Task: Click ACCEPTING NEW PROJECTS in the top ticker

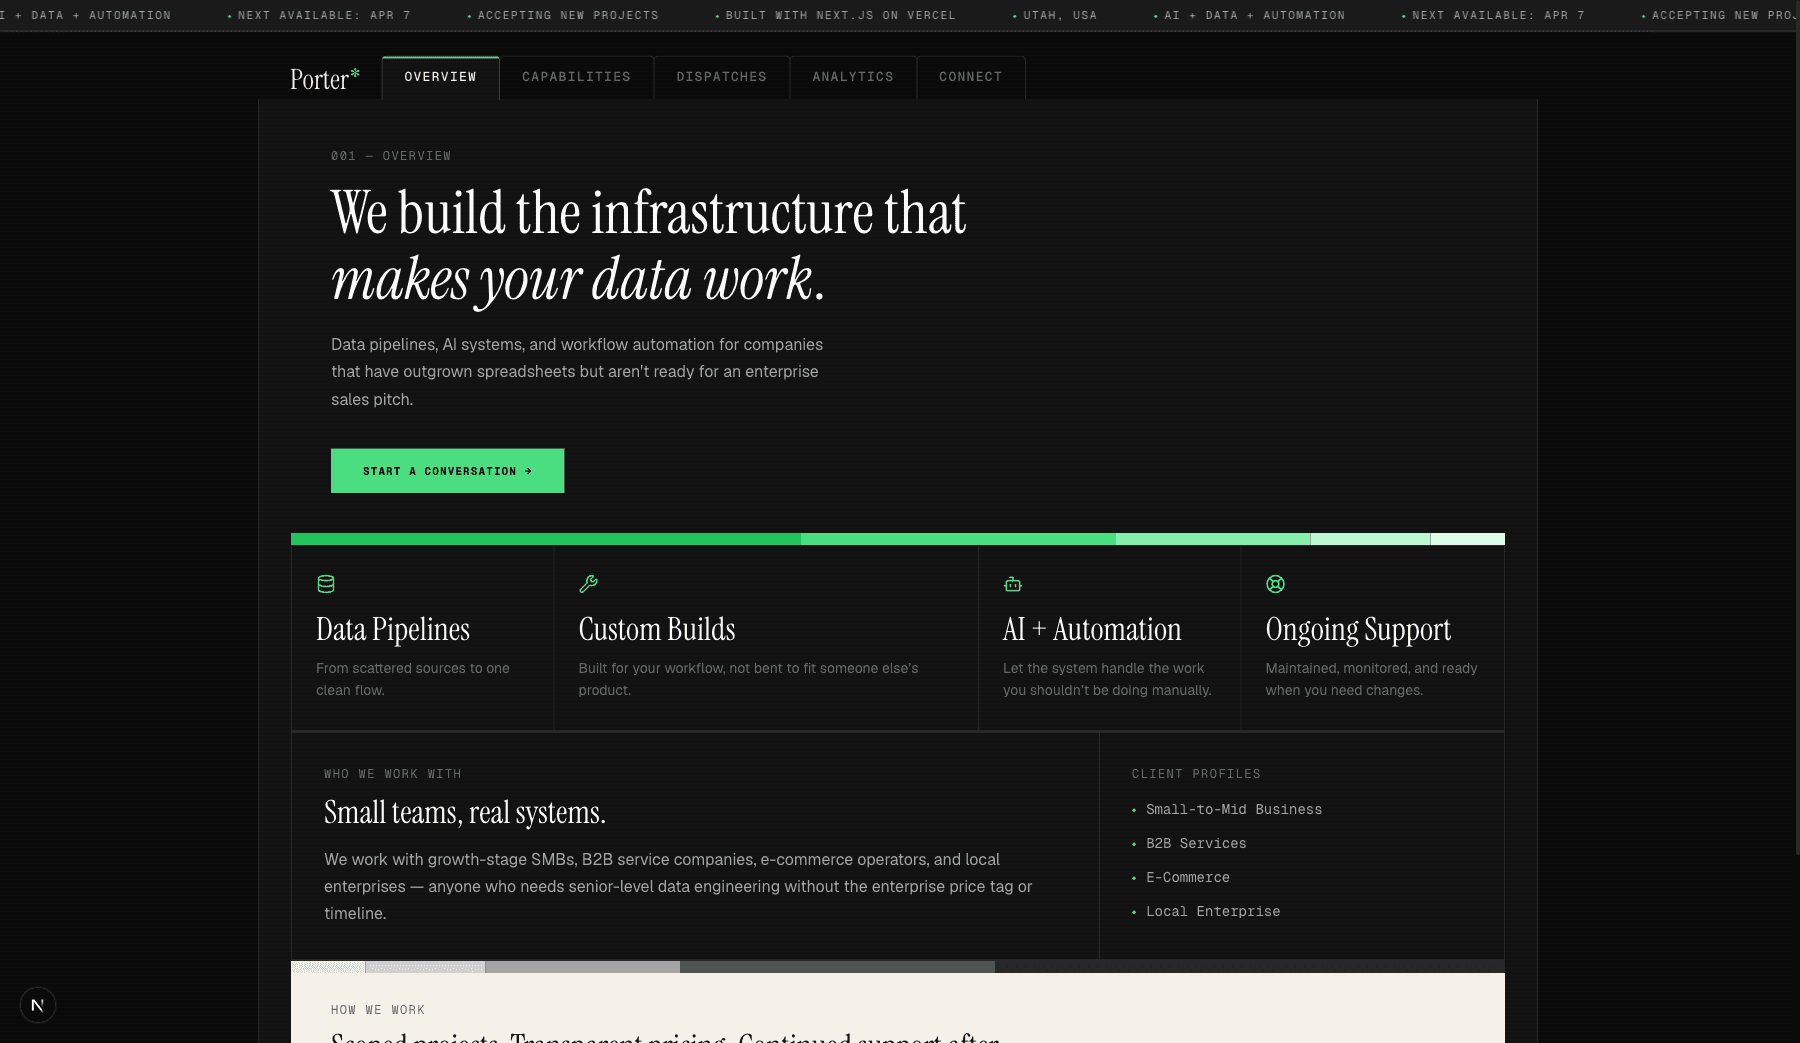Action: [x=567, y=15]
